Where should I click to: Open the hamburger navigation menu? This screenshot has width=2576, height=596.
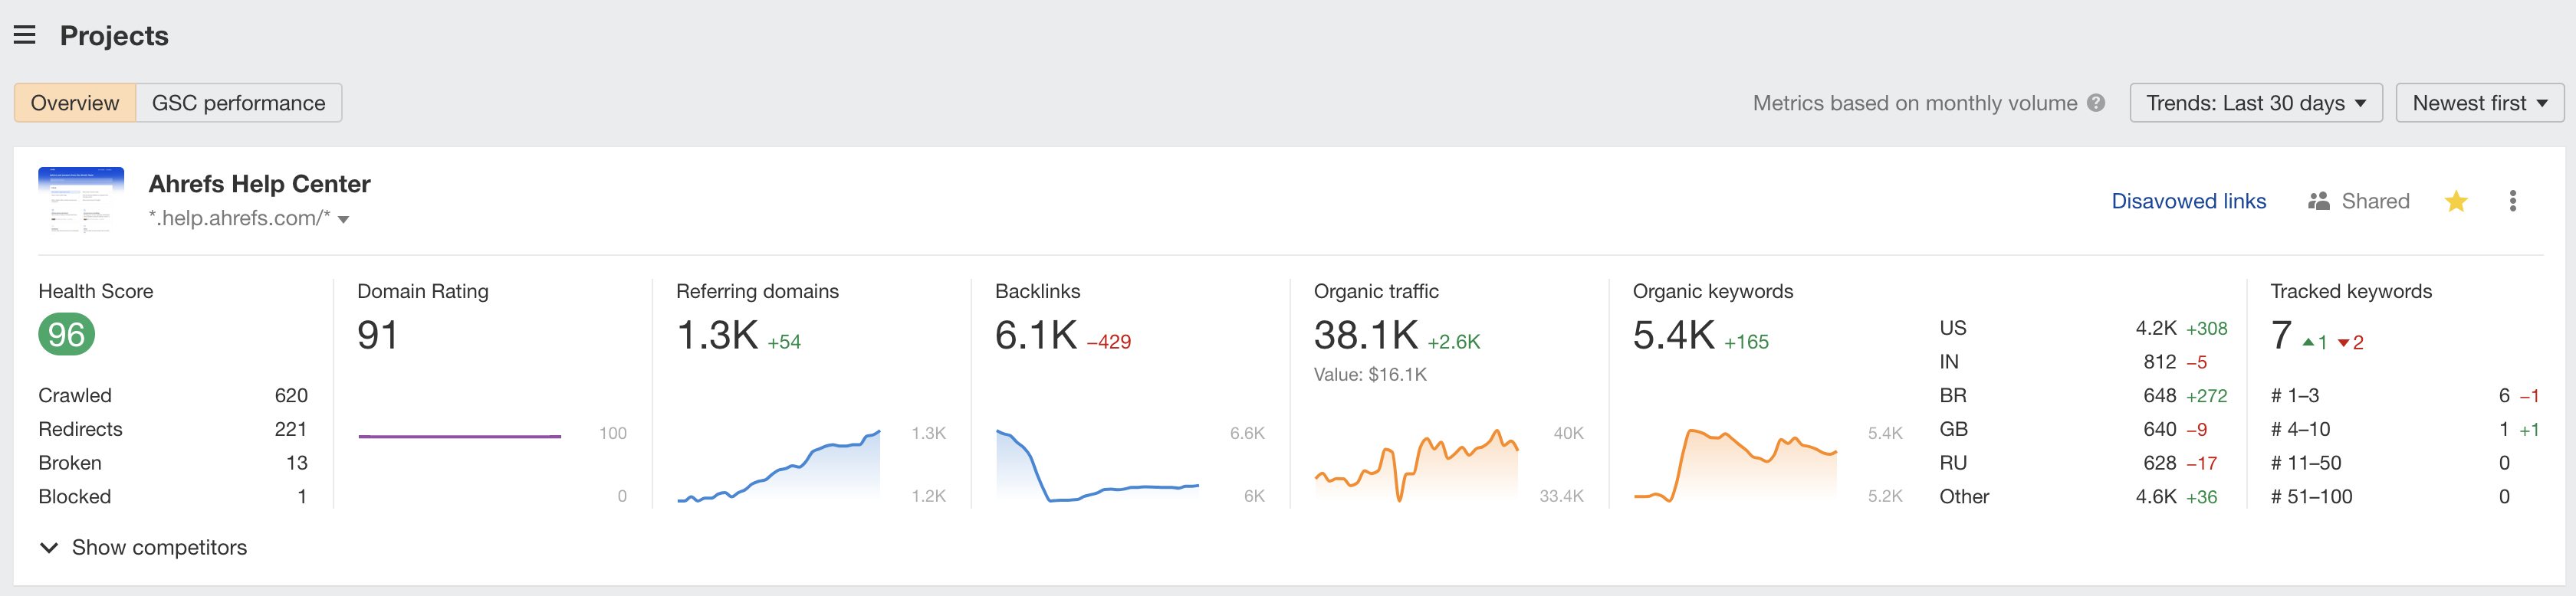(25, 36)
